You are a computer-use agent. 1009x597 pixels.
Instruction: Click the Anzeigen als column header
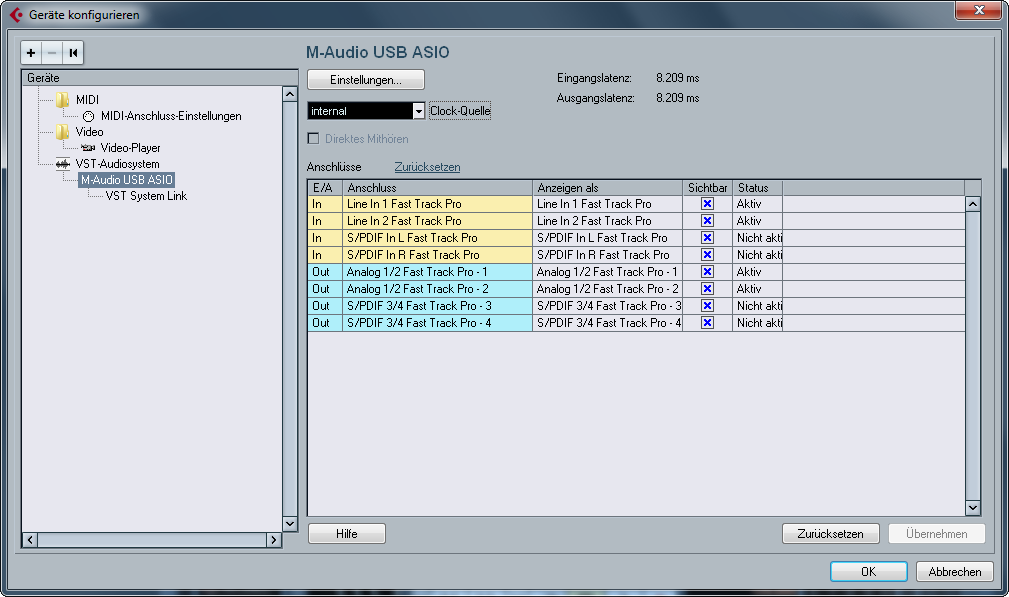(x=607, y=188)
